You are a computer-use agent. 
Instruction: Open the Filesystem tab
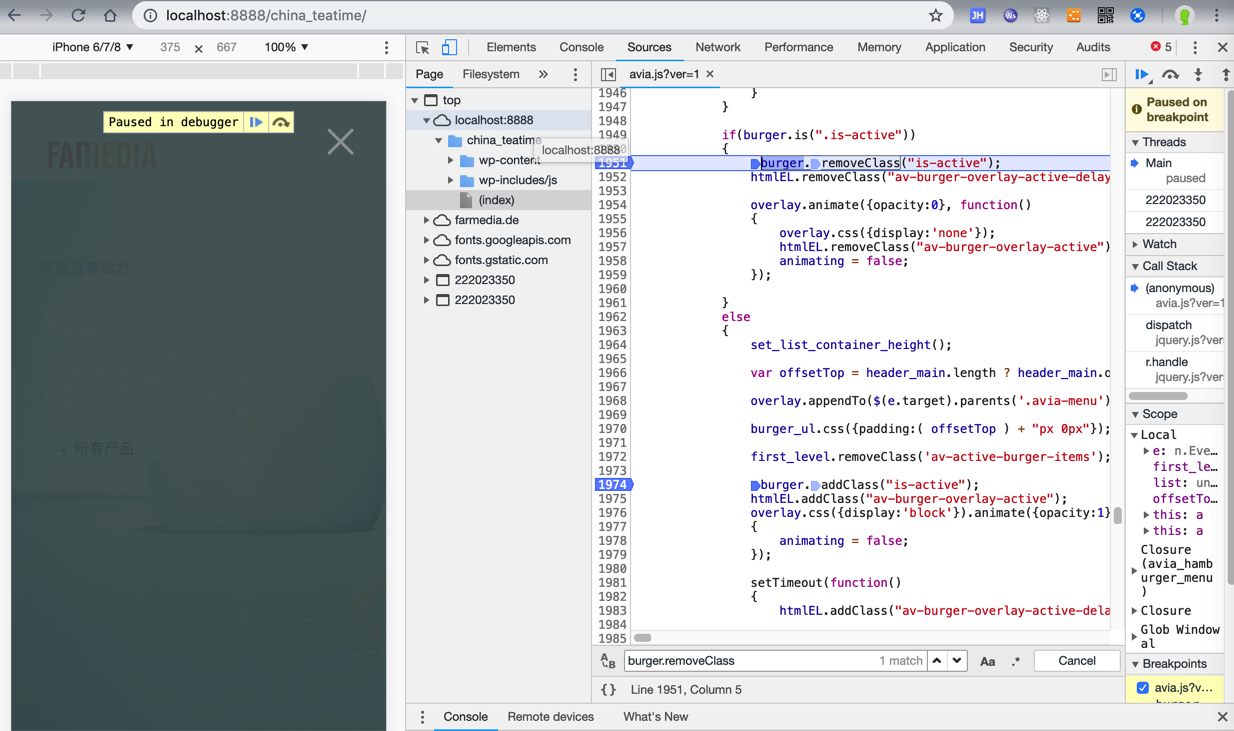click(491, 74)
